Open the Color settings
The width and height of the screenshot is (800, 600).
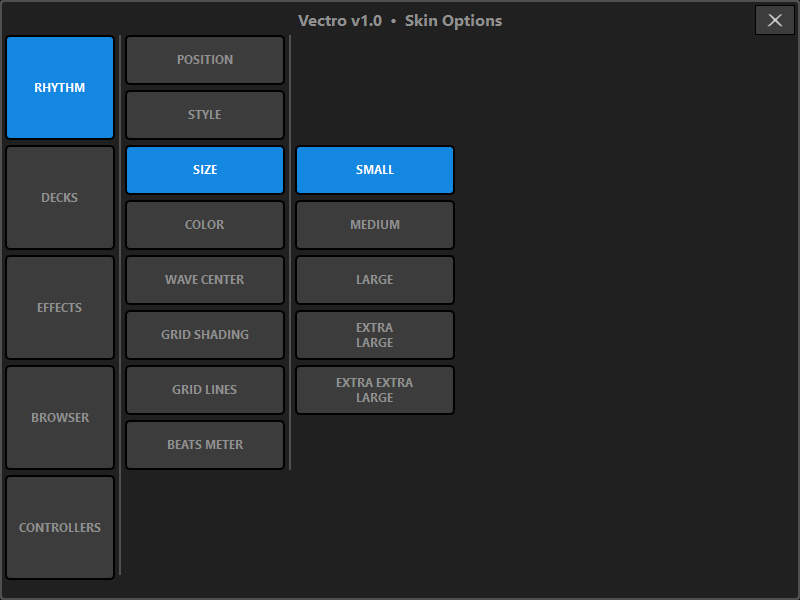[x=205, y=225]
